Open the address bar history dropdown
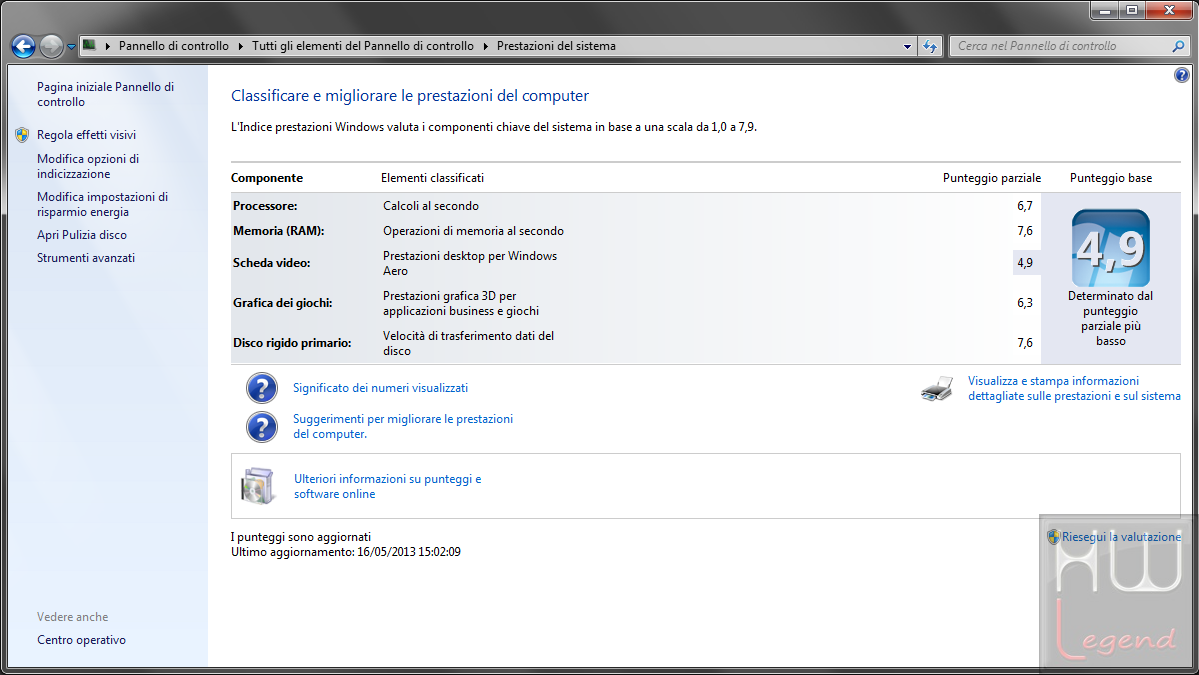This screenshot has width=1199, height=675. [908, 47]
